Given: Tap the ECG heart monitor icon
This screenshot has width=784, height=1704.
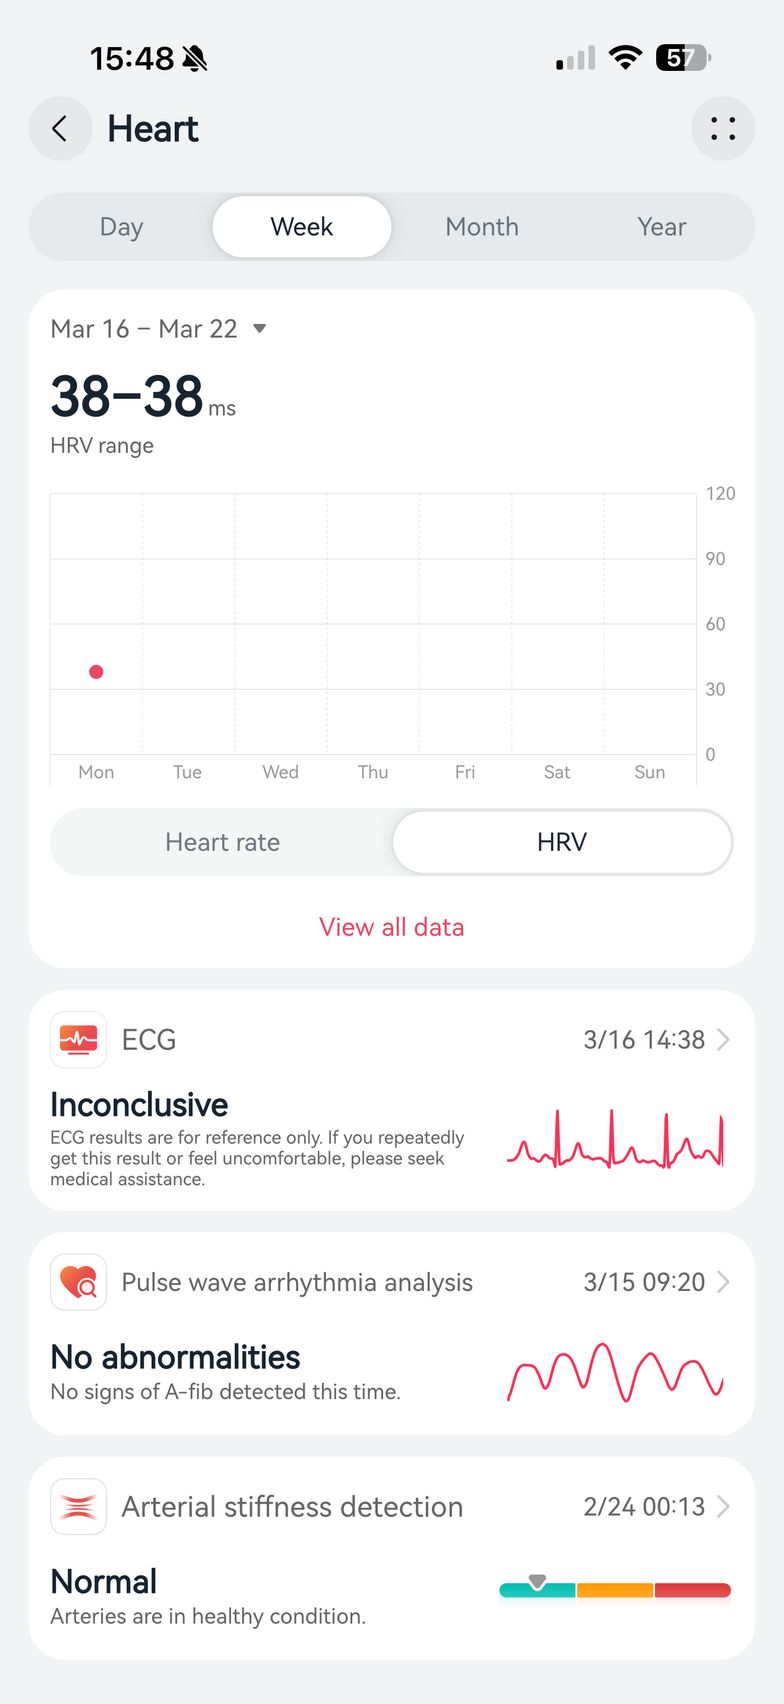Looking at the screenshot, I should [78, 1040].
